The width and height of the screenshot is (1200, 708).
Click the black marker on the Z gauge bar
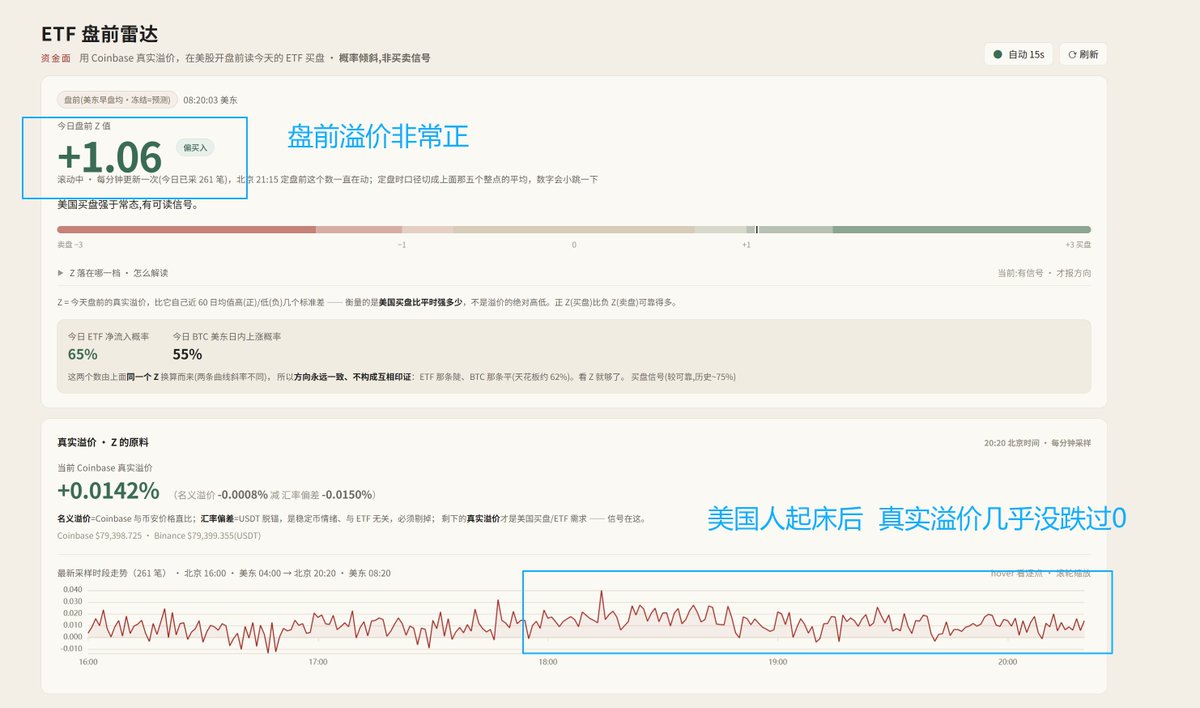tap(757, 230)
